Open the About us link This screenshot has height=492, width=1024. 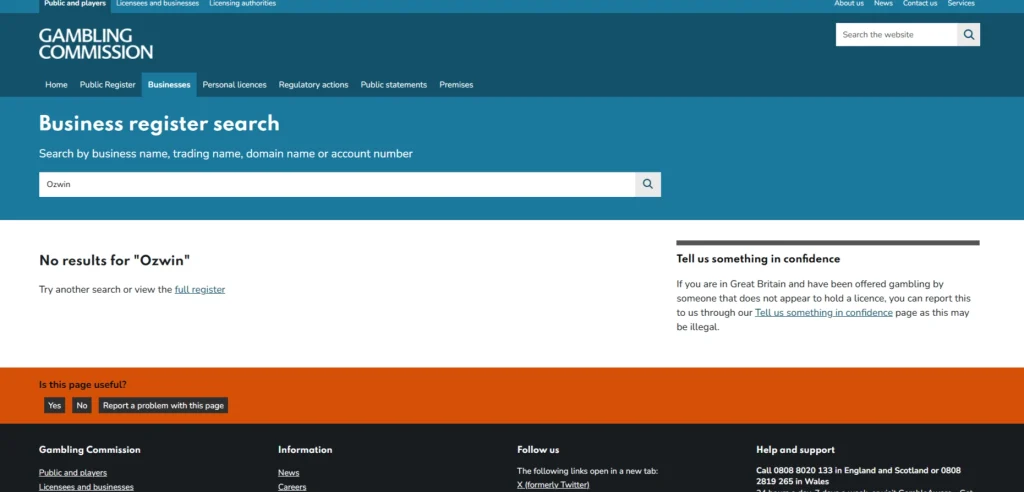tap(849, 4)
